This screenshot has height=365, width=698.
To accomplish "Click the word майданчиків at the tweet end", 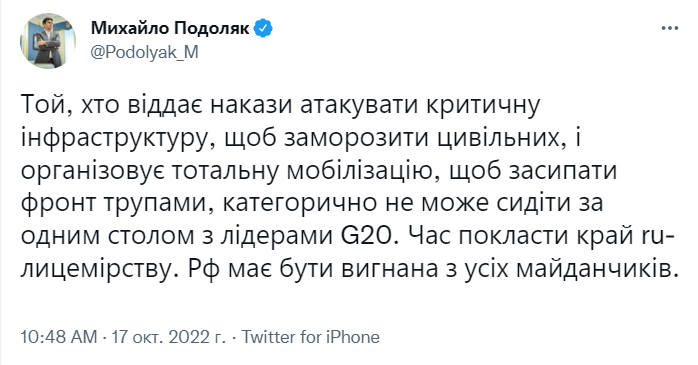I will click(596, 270).
